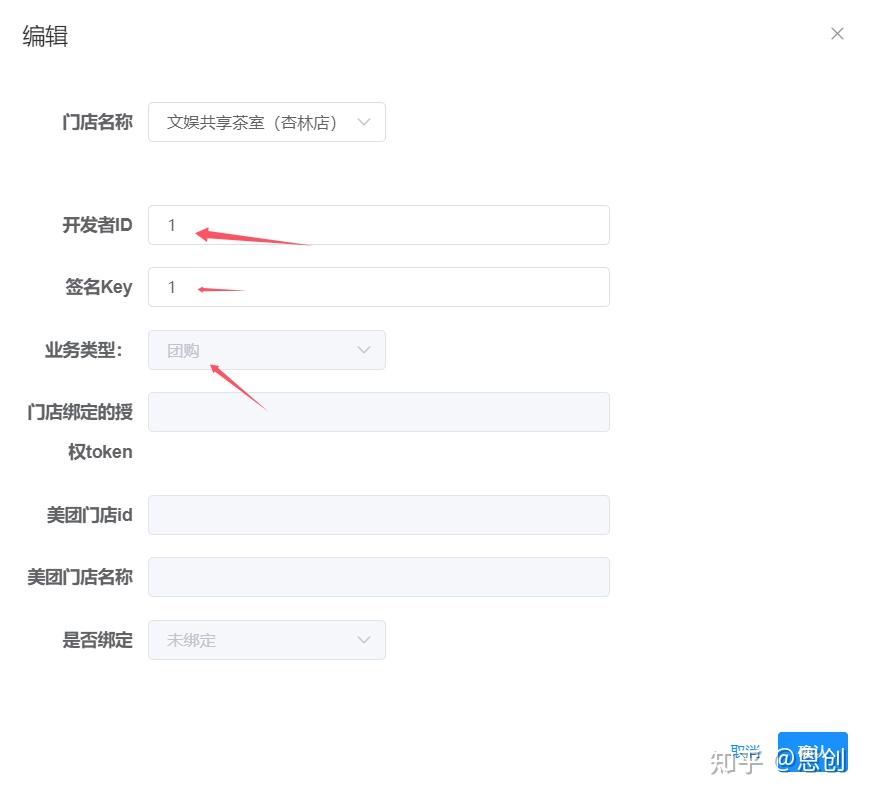Viewport: 869px width, 796px height.
Task: Open the 门店名称 dropdown
Action: [267, 122]
